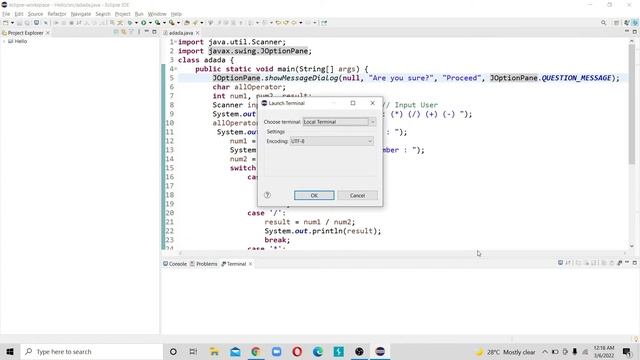Maximize the editor area
640x360 pixels.
[x=635, y=31]
